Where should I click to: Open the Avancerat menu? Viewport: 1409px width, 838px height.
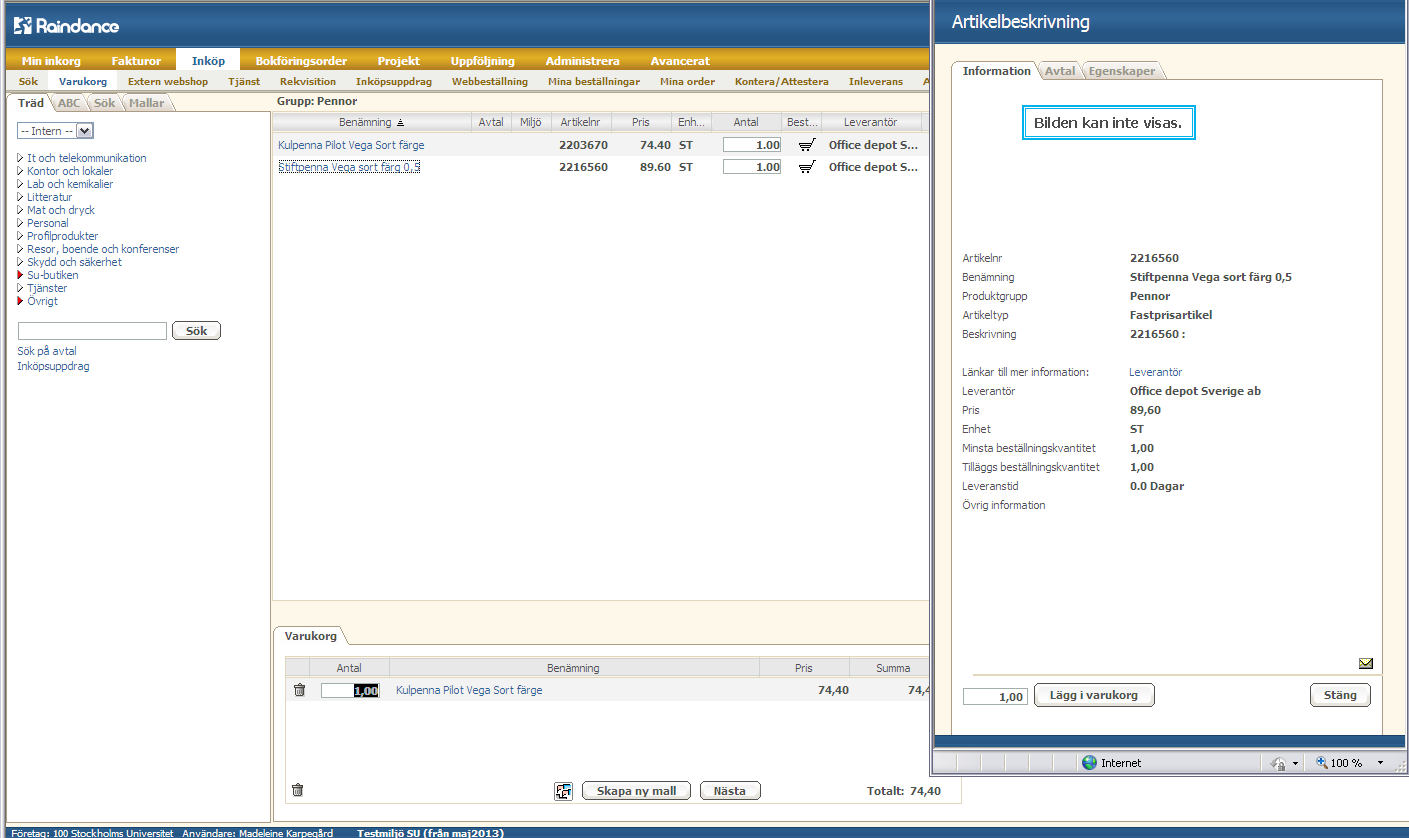[680, 61]
